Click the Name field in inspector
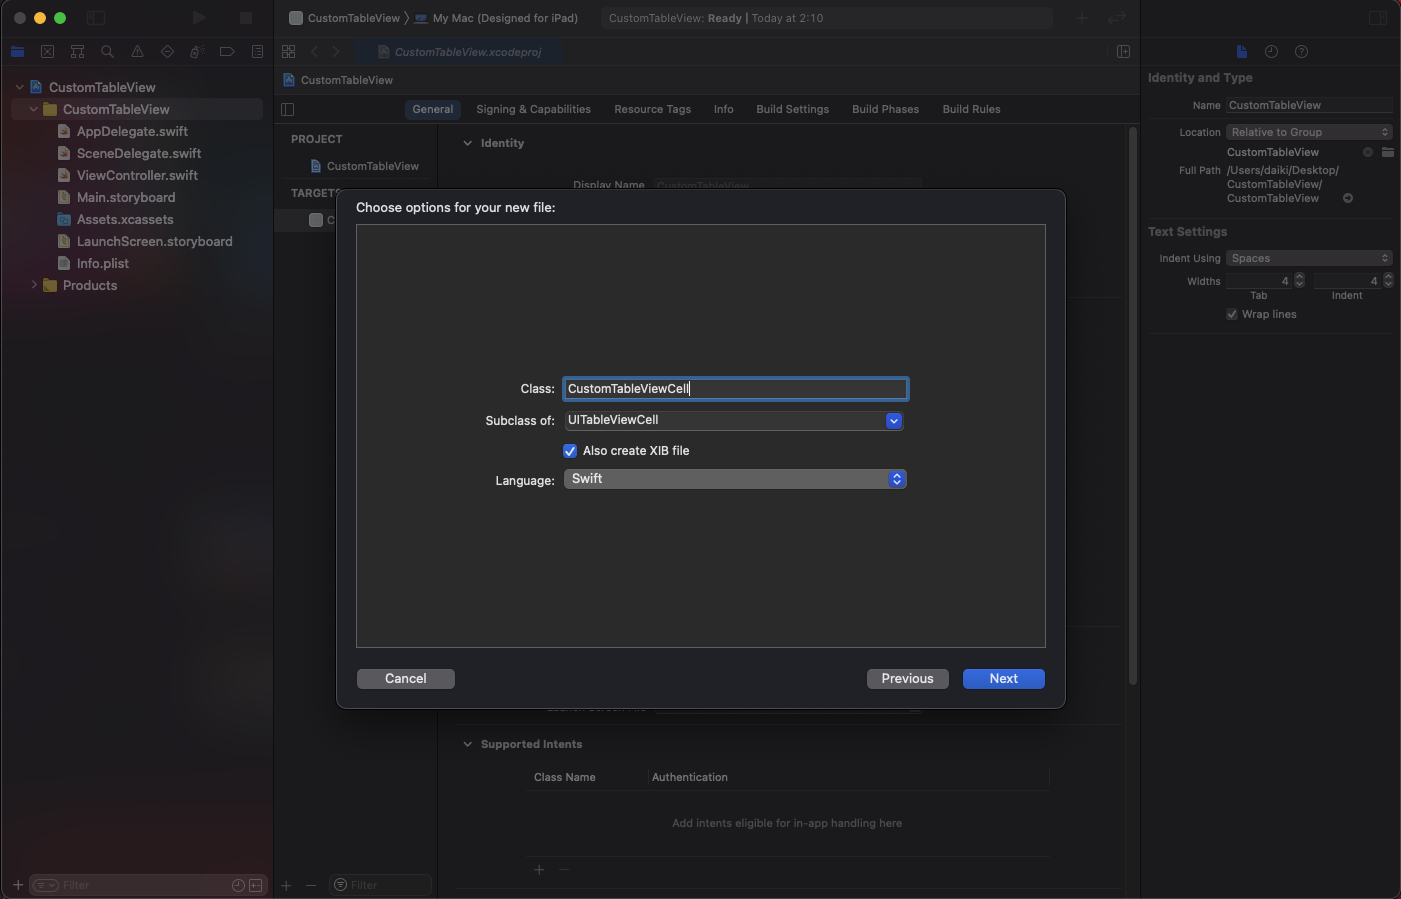 click(1310, 105)
